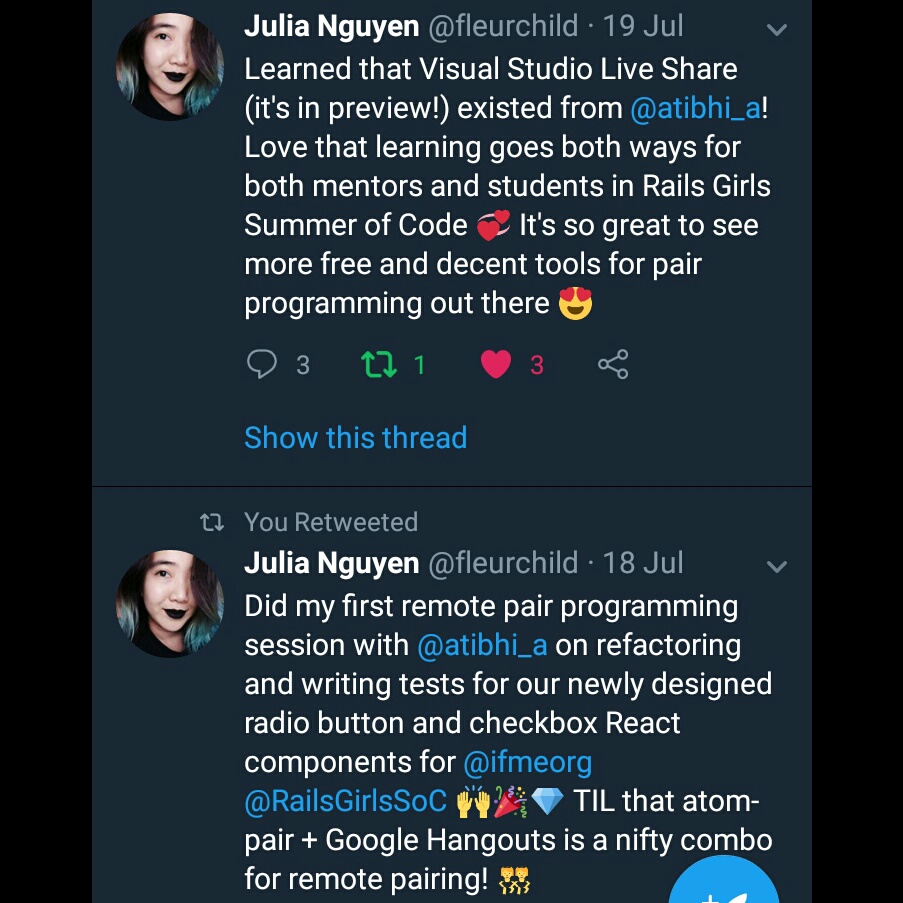Image resolution: width=903 pixels, height=903 pixels.
Task: Select Julia Nguyen name on 19 Jul tweet
Action: pos(332,26)
